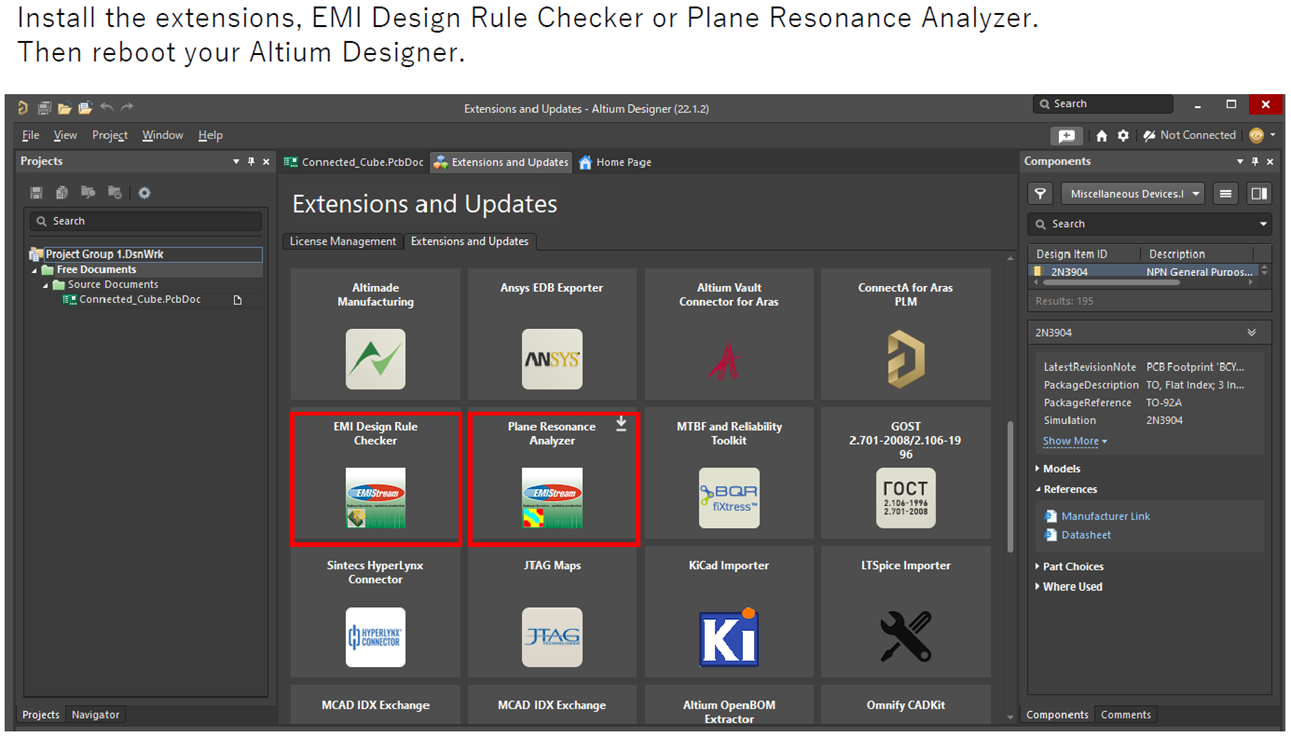Image resolution: width=1291 pixels, height=737 pixels.
Task: Open Projects panel settings gear
Action: click(144, 193)
